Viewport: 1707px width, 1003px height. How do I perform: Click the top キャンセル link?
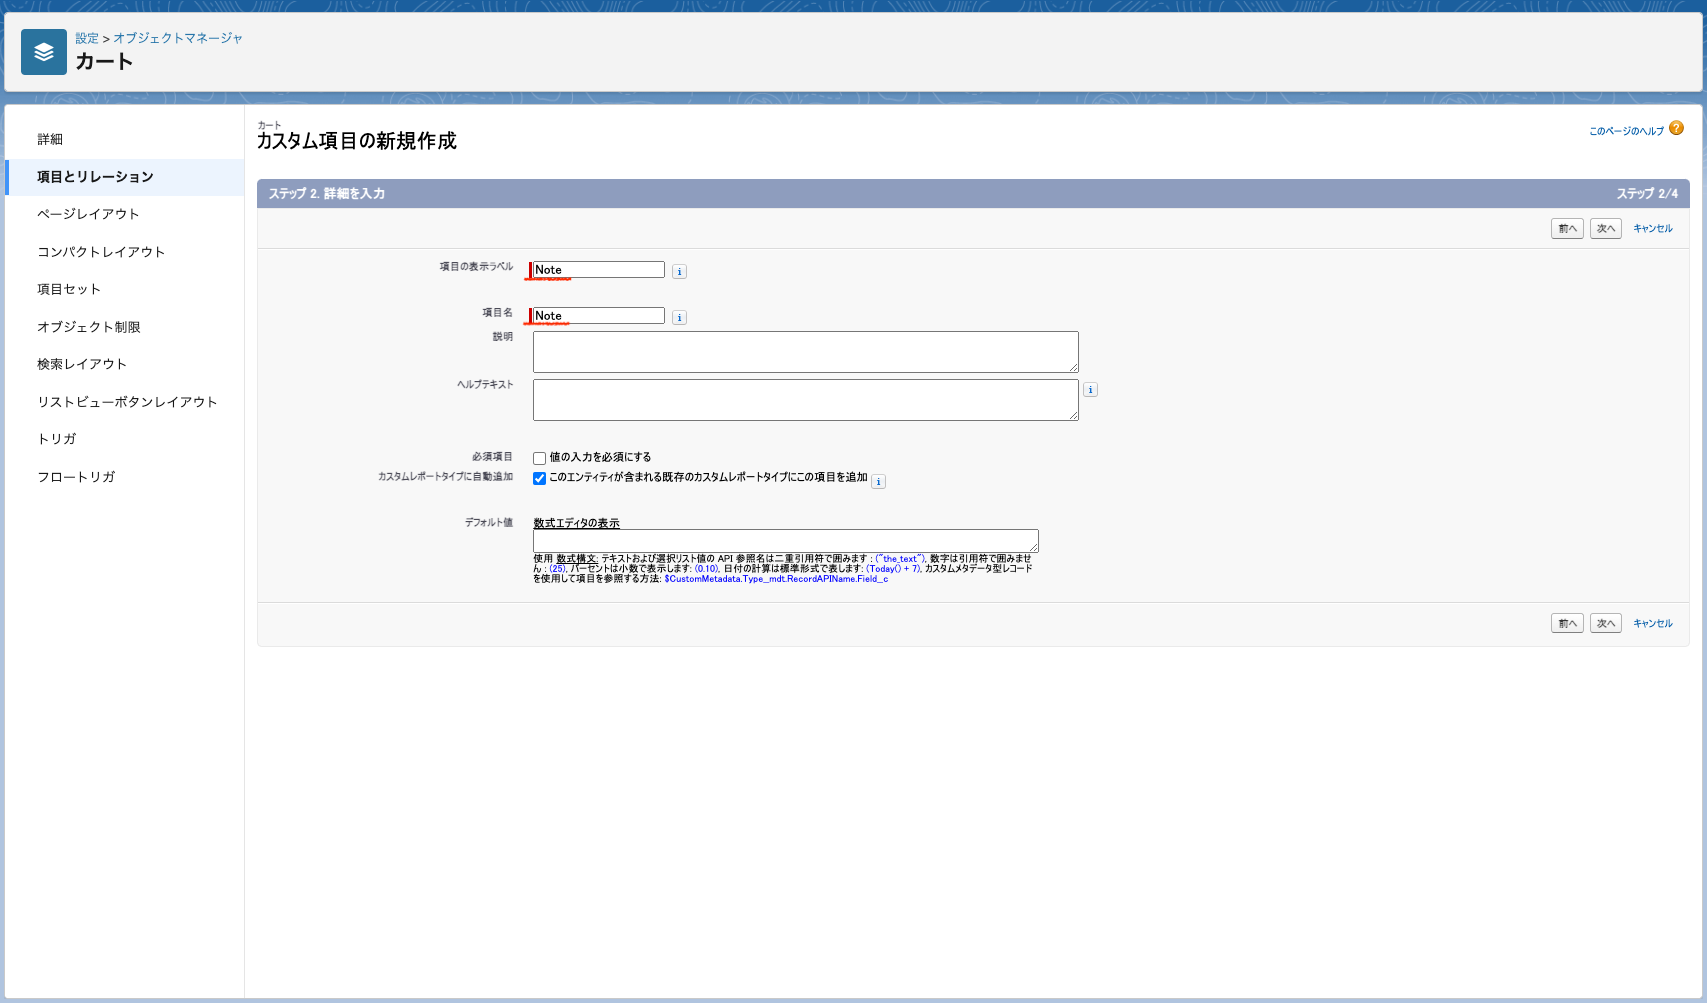coord(1653,229)
